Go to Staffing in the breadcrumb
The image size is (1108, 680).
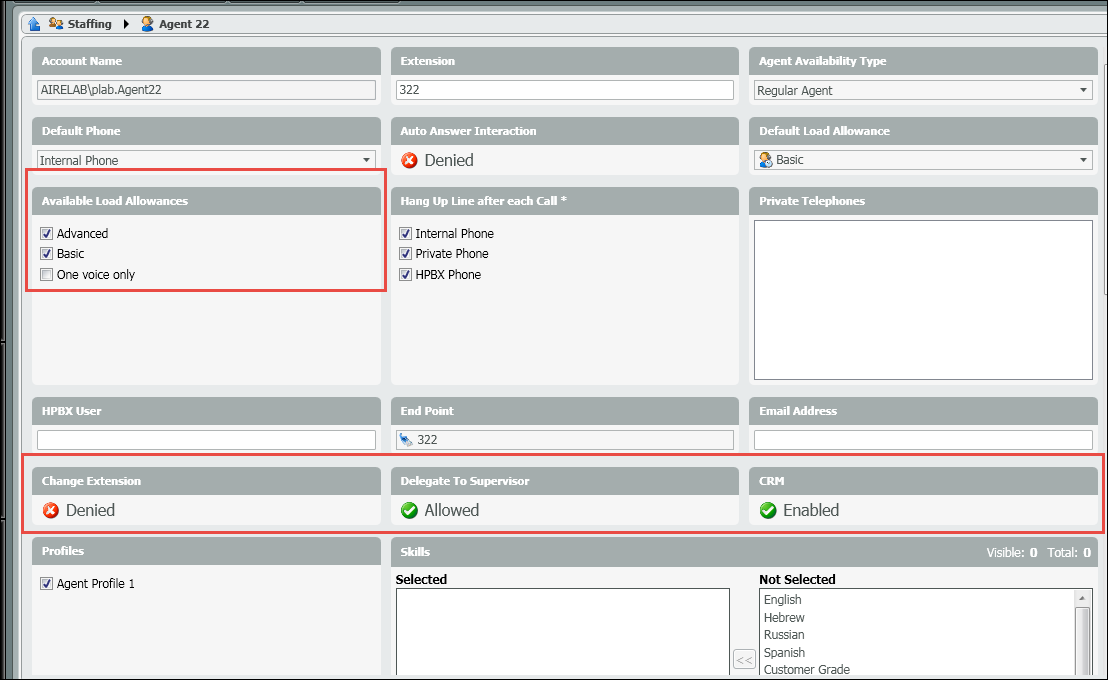pyautogui.click(x=89, y=24)
